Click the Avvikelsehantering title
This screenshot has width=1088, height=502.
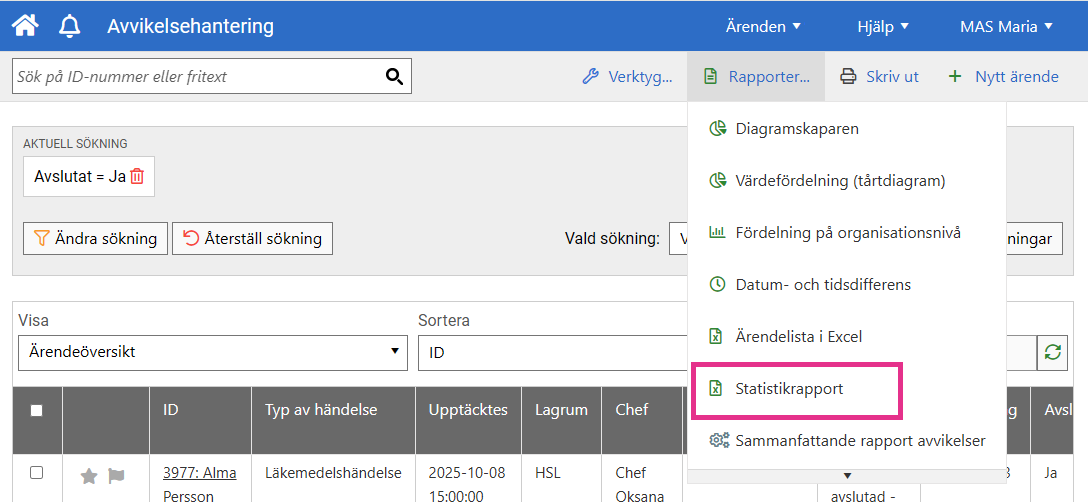[x=190, y=26]
